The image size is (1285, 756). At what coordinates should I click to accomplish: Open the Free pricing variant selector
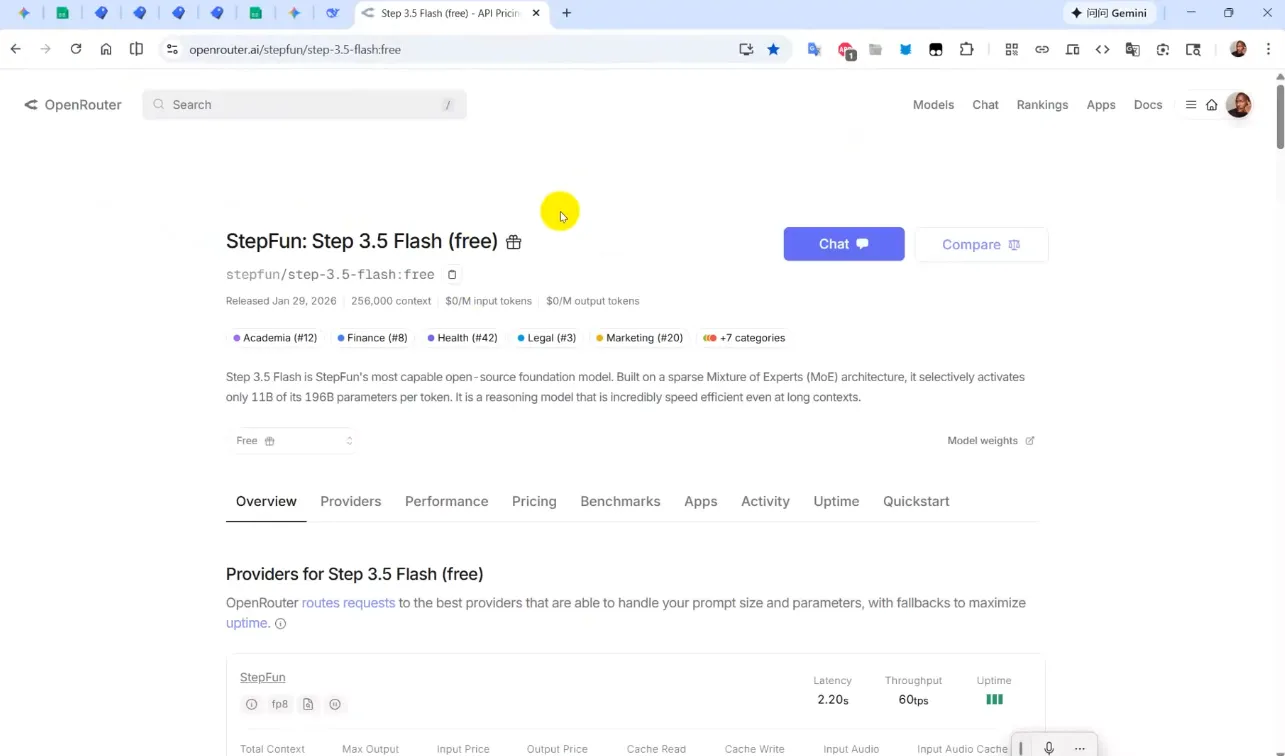(x=292, y=440)
